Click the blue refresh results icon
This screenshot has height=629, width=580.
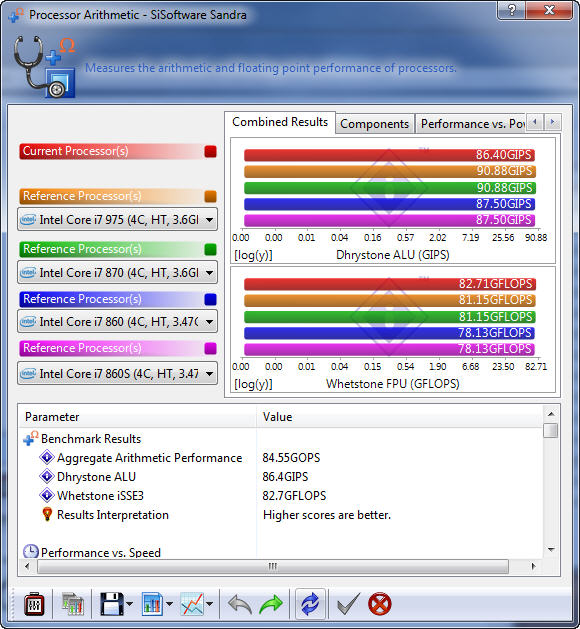click(x=310, y=604)
